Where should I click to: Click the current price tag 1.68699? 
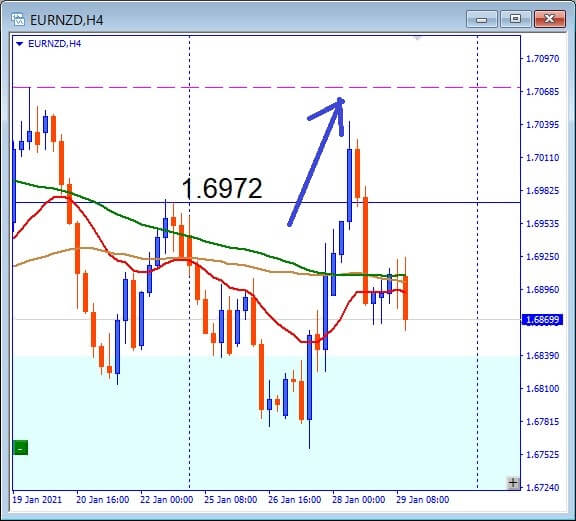tap(542, 320)
